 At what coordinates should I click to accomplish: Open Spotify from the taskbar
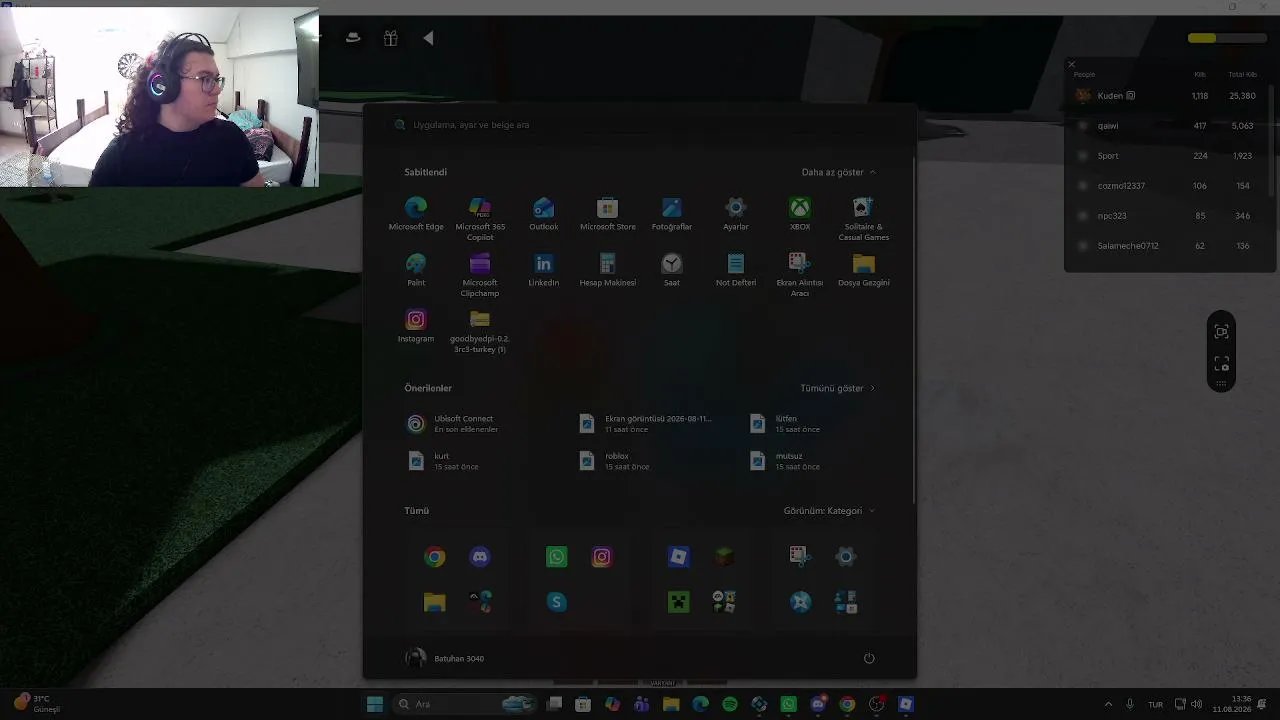tap(730, 704)
